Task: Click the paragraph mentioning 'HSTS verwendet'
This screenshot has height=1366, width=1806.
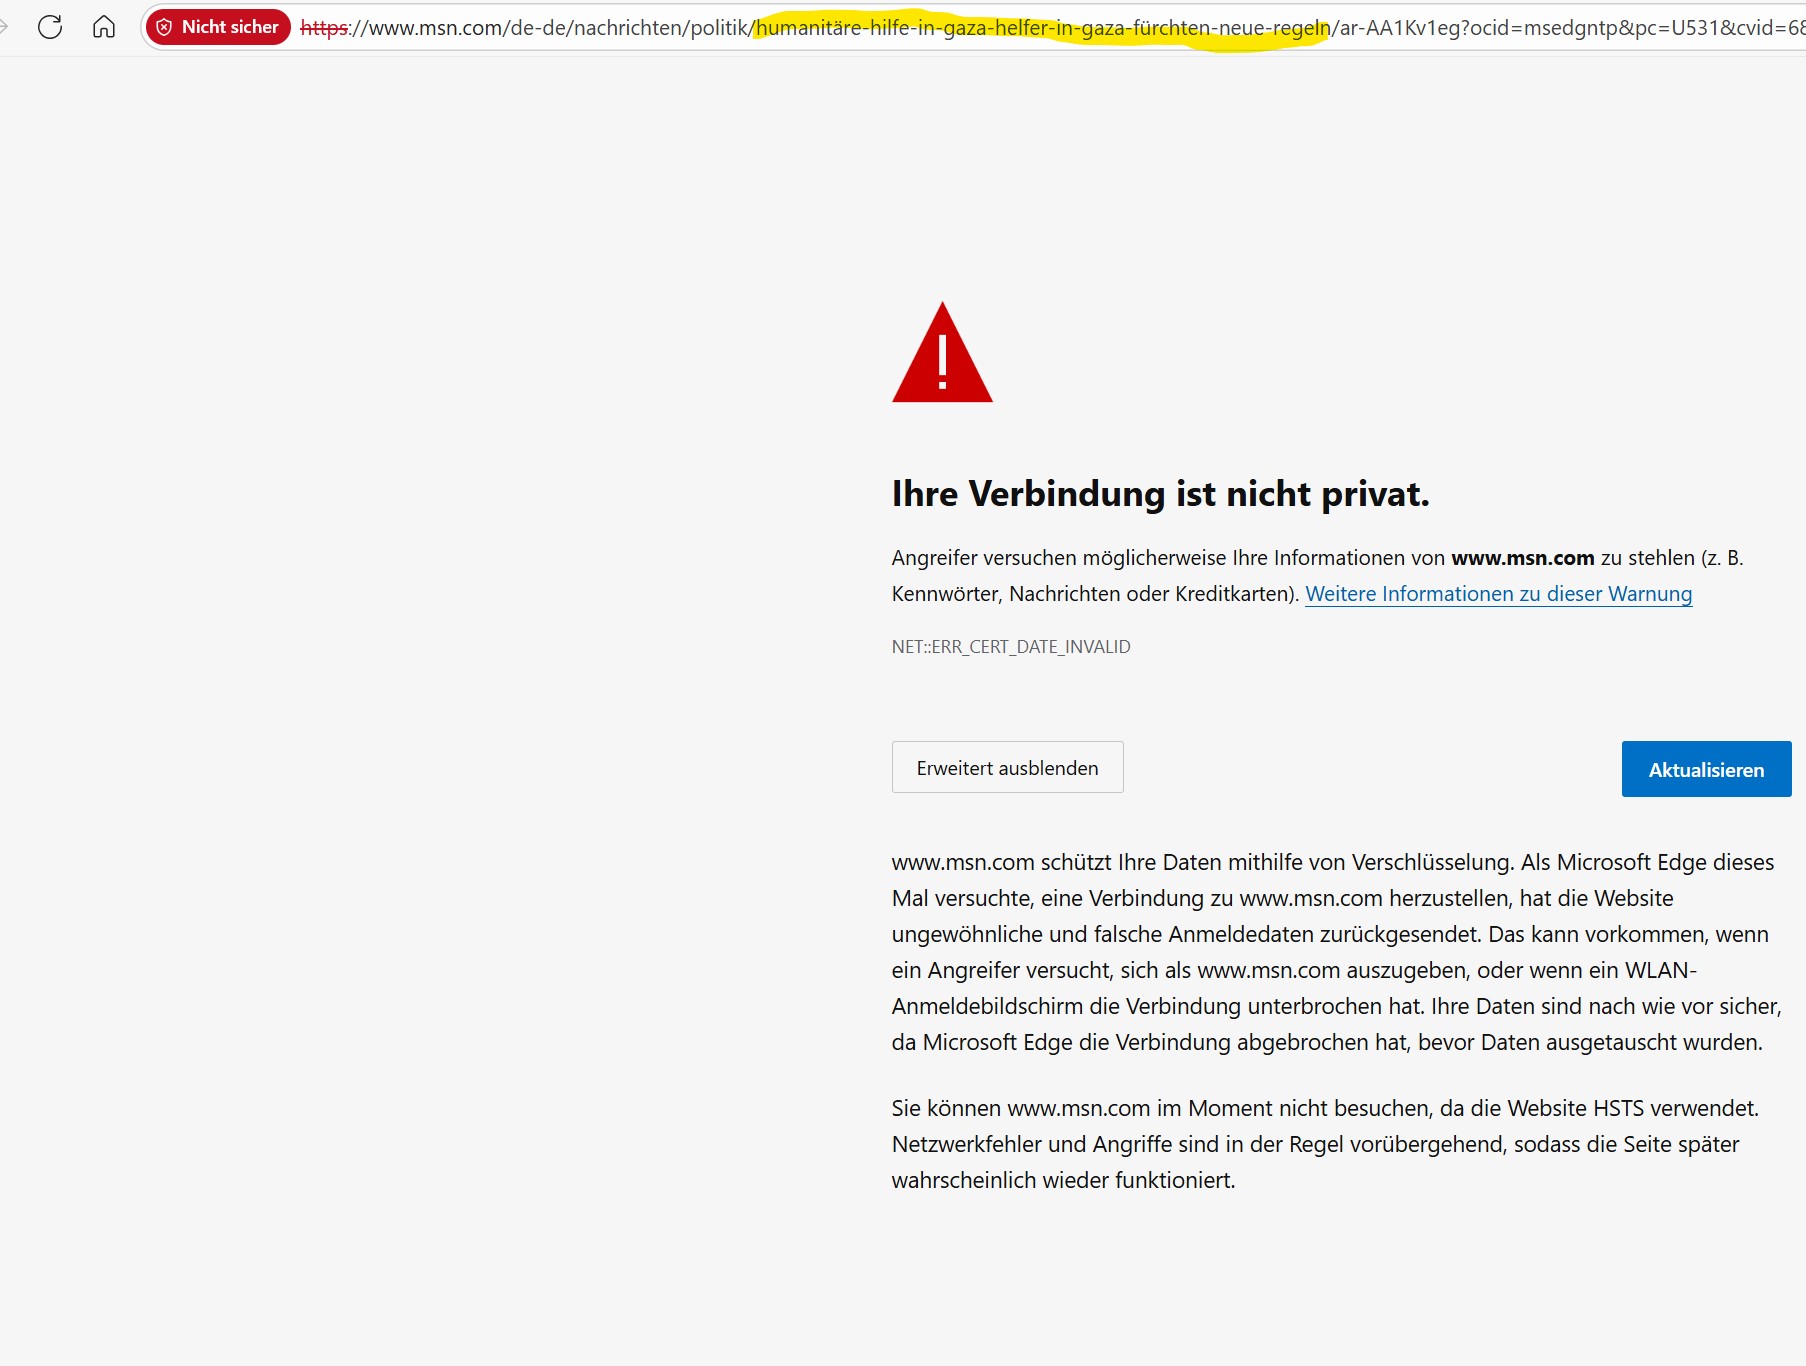Action: pos(1326,1144)
